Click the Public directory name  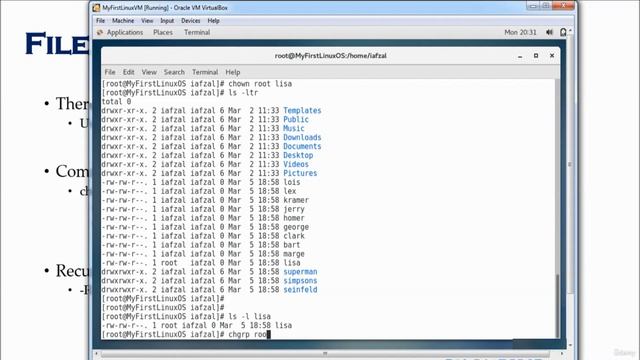pyautogui.click(x=296, y=120)
